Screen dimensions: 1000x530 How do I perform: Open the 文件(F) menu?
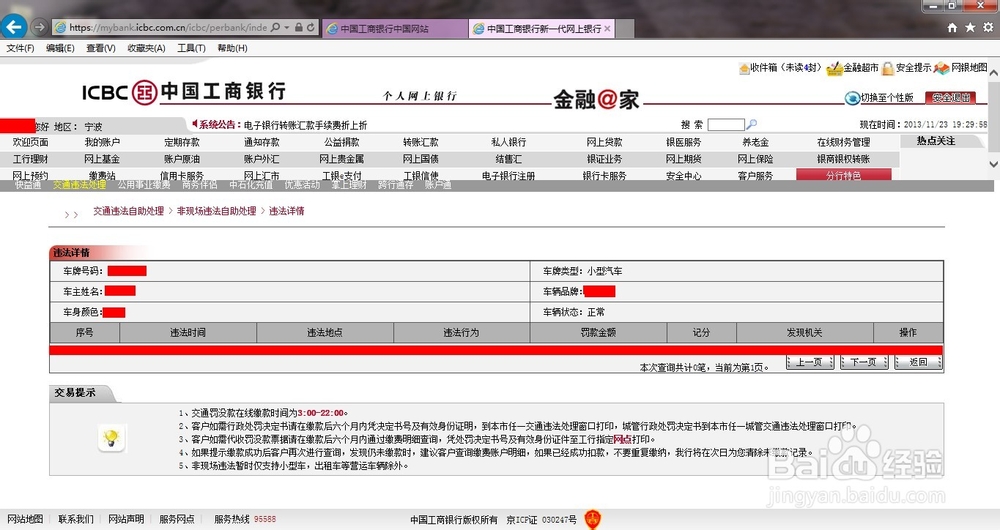(20, 48)
